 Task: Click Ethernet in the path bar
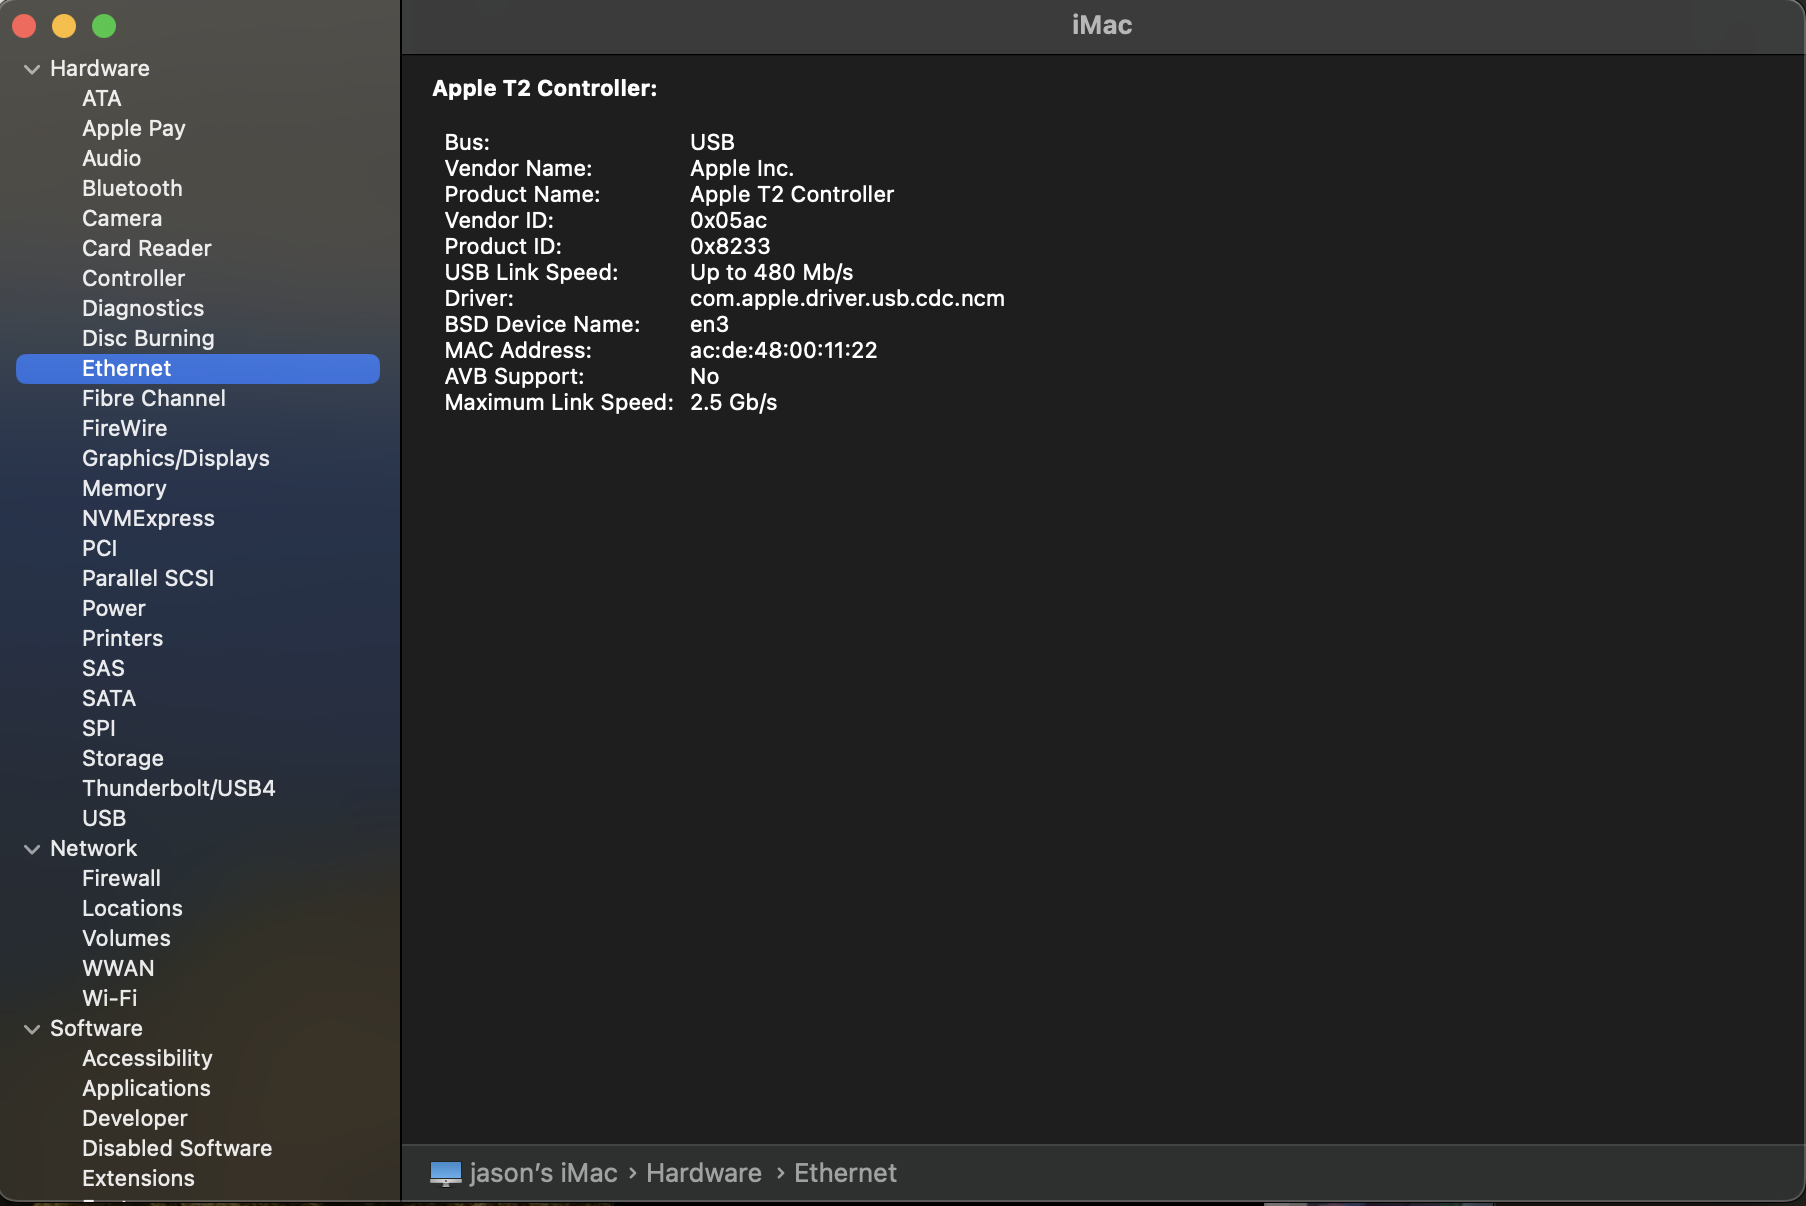845,1173
